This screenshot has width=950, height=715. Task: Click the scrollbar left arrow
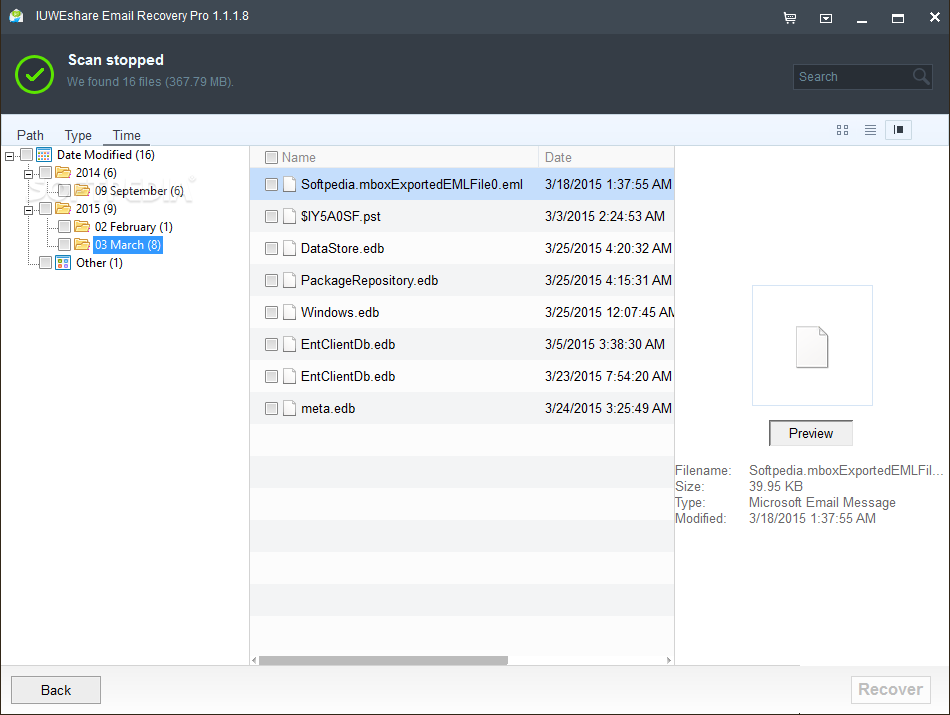[254, 660]
